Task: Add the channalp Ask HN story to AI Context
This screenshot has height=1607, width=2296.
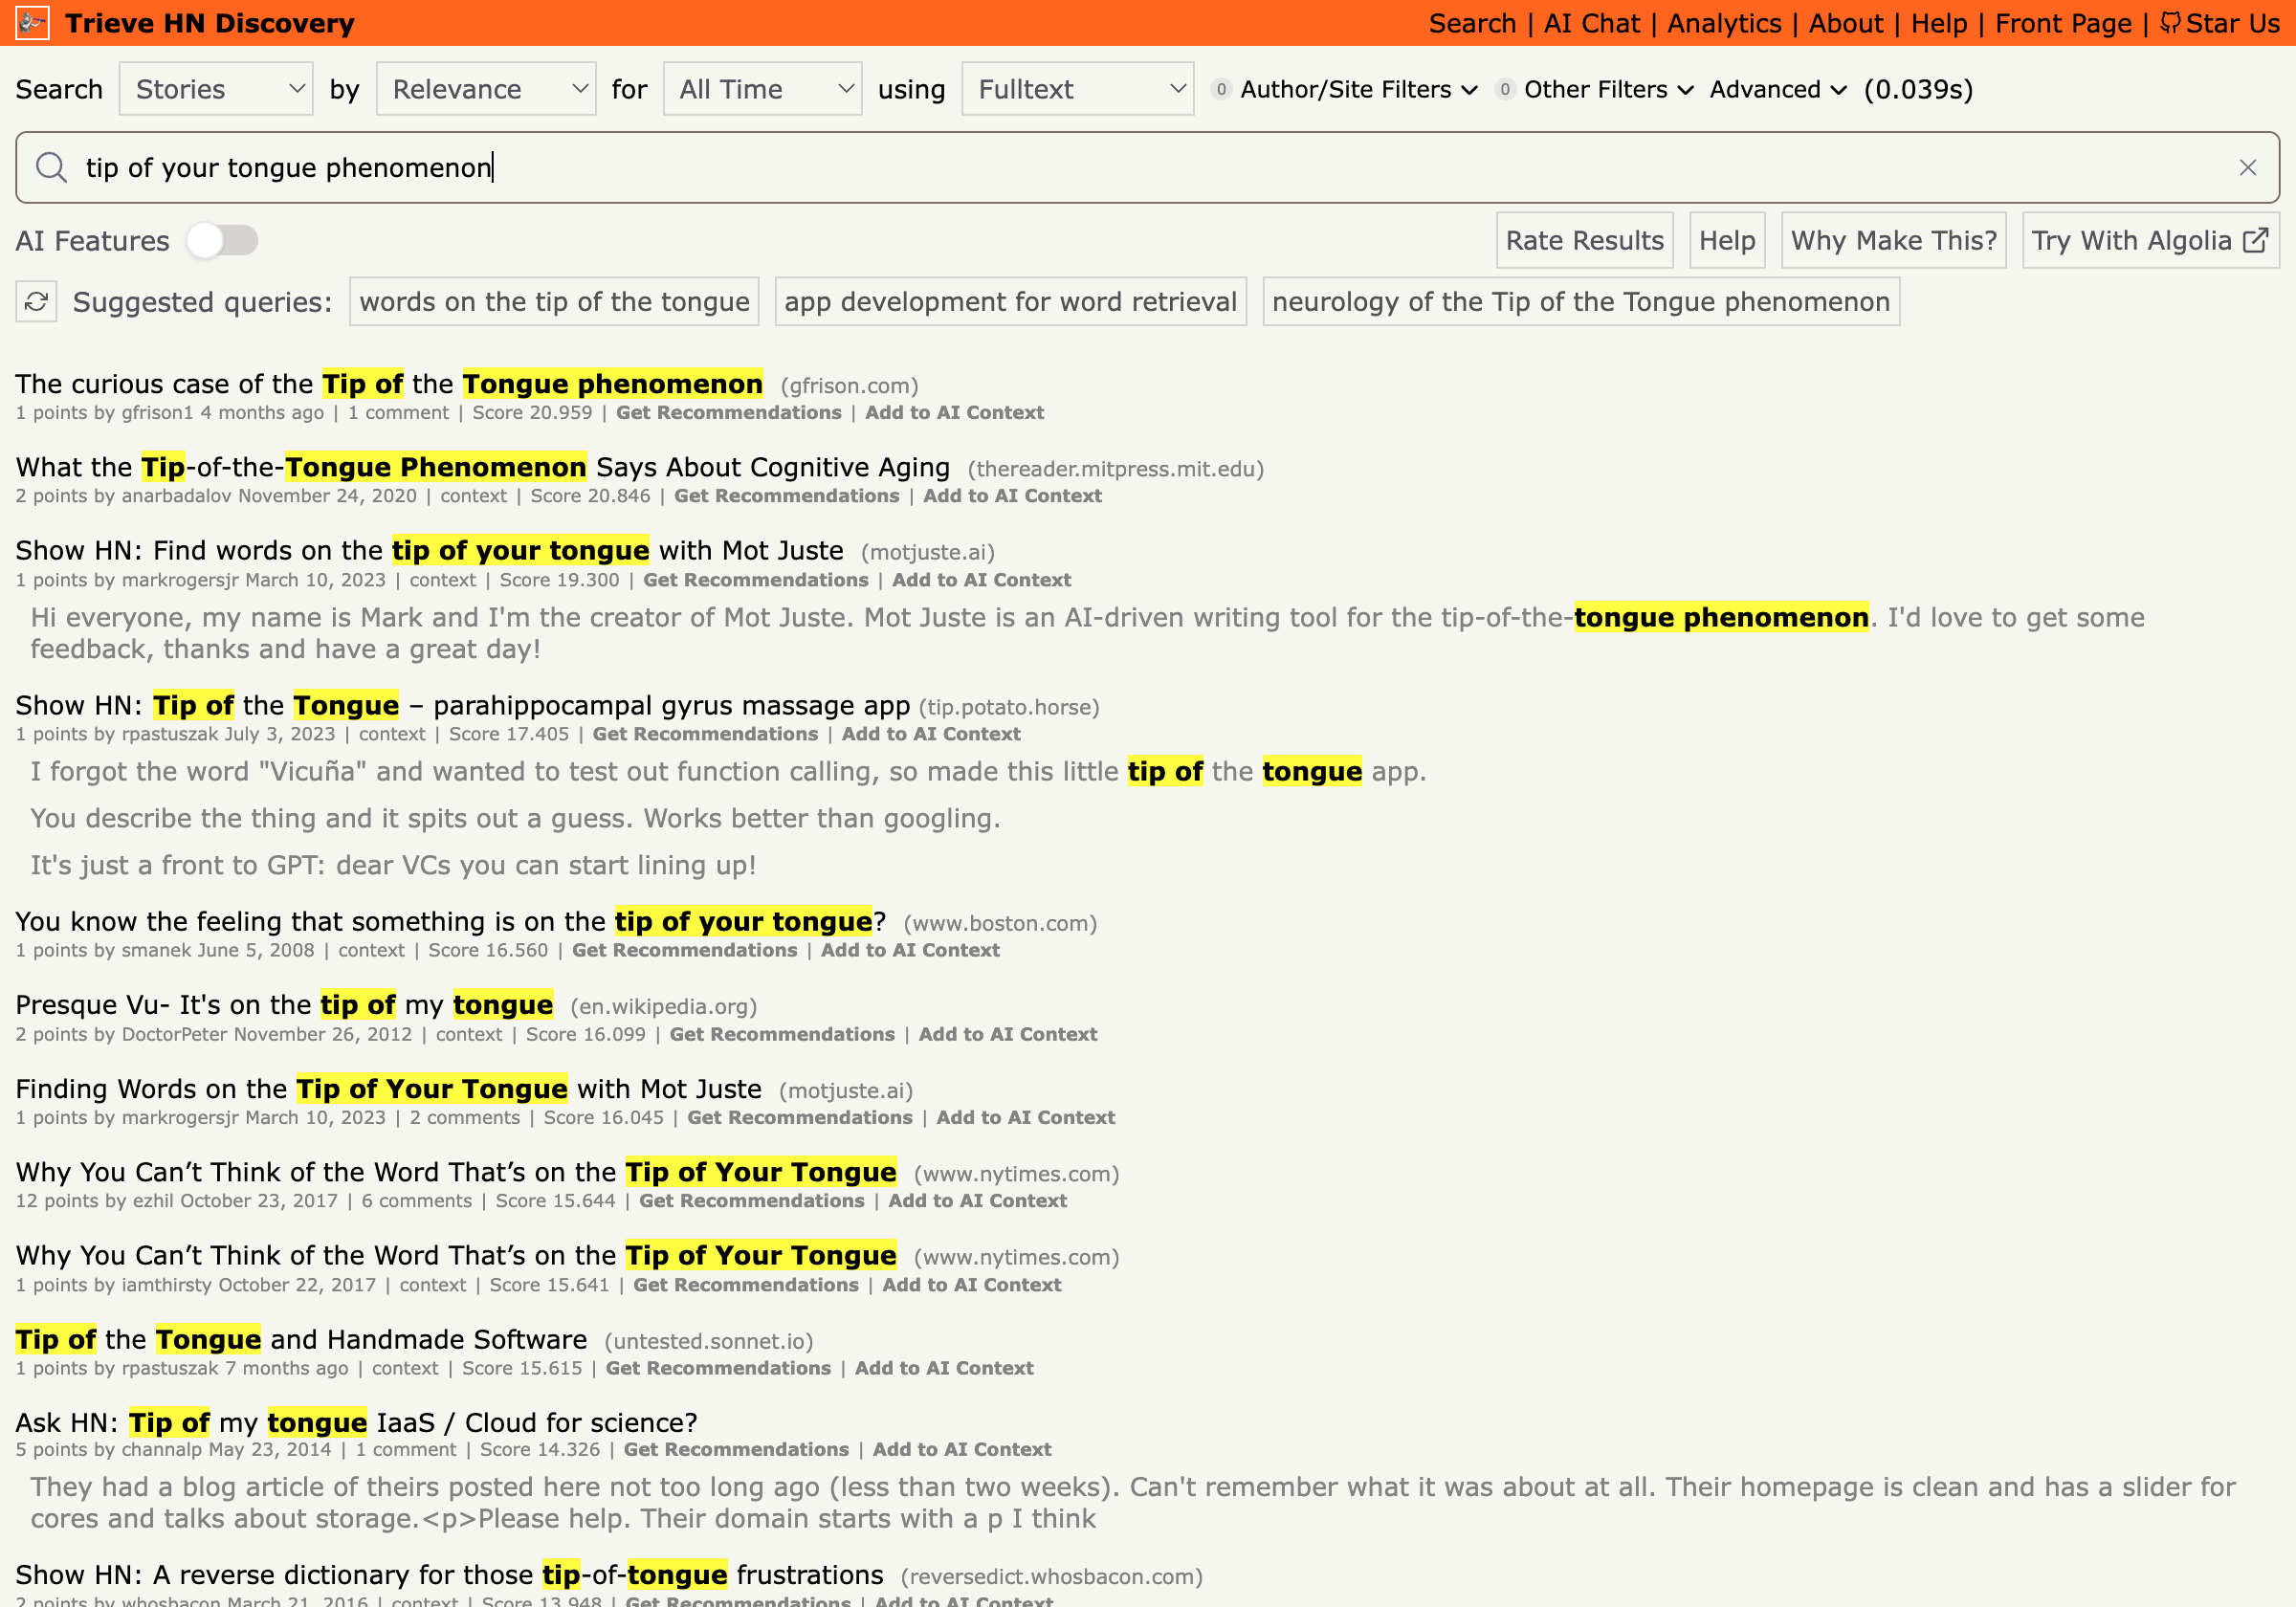Action: (x=961, y=1449)
